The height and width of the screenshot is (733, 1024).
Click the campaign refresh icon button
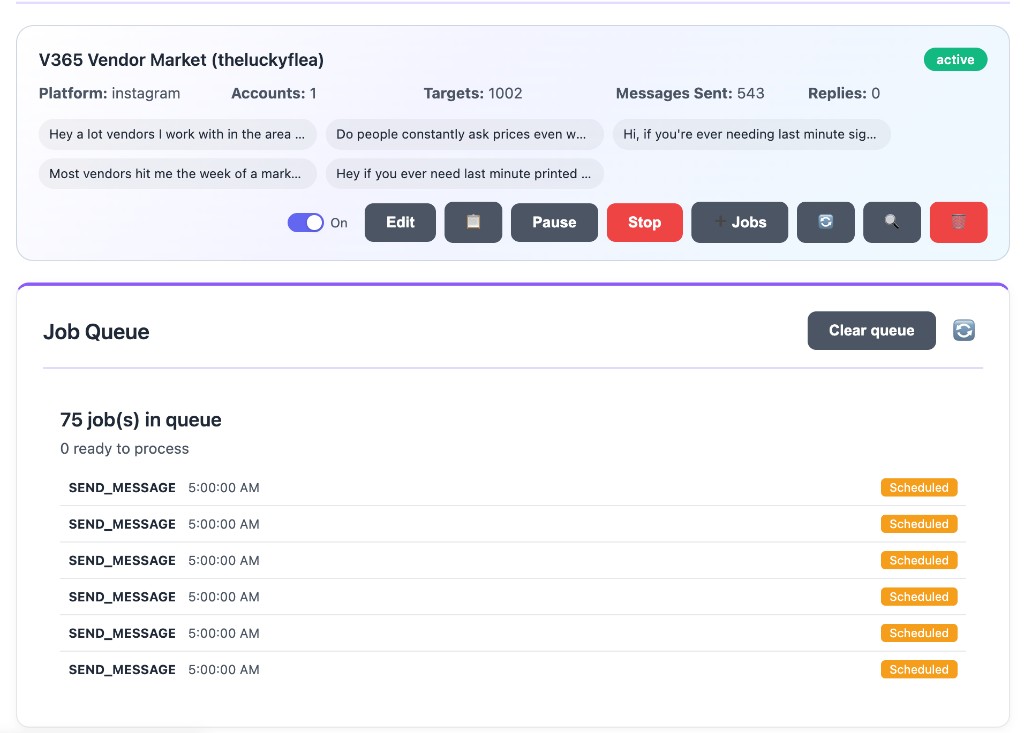pos(825,222)
